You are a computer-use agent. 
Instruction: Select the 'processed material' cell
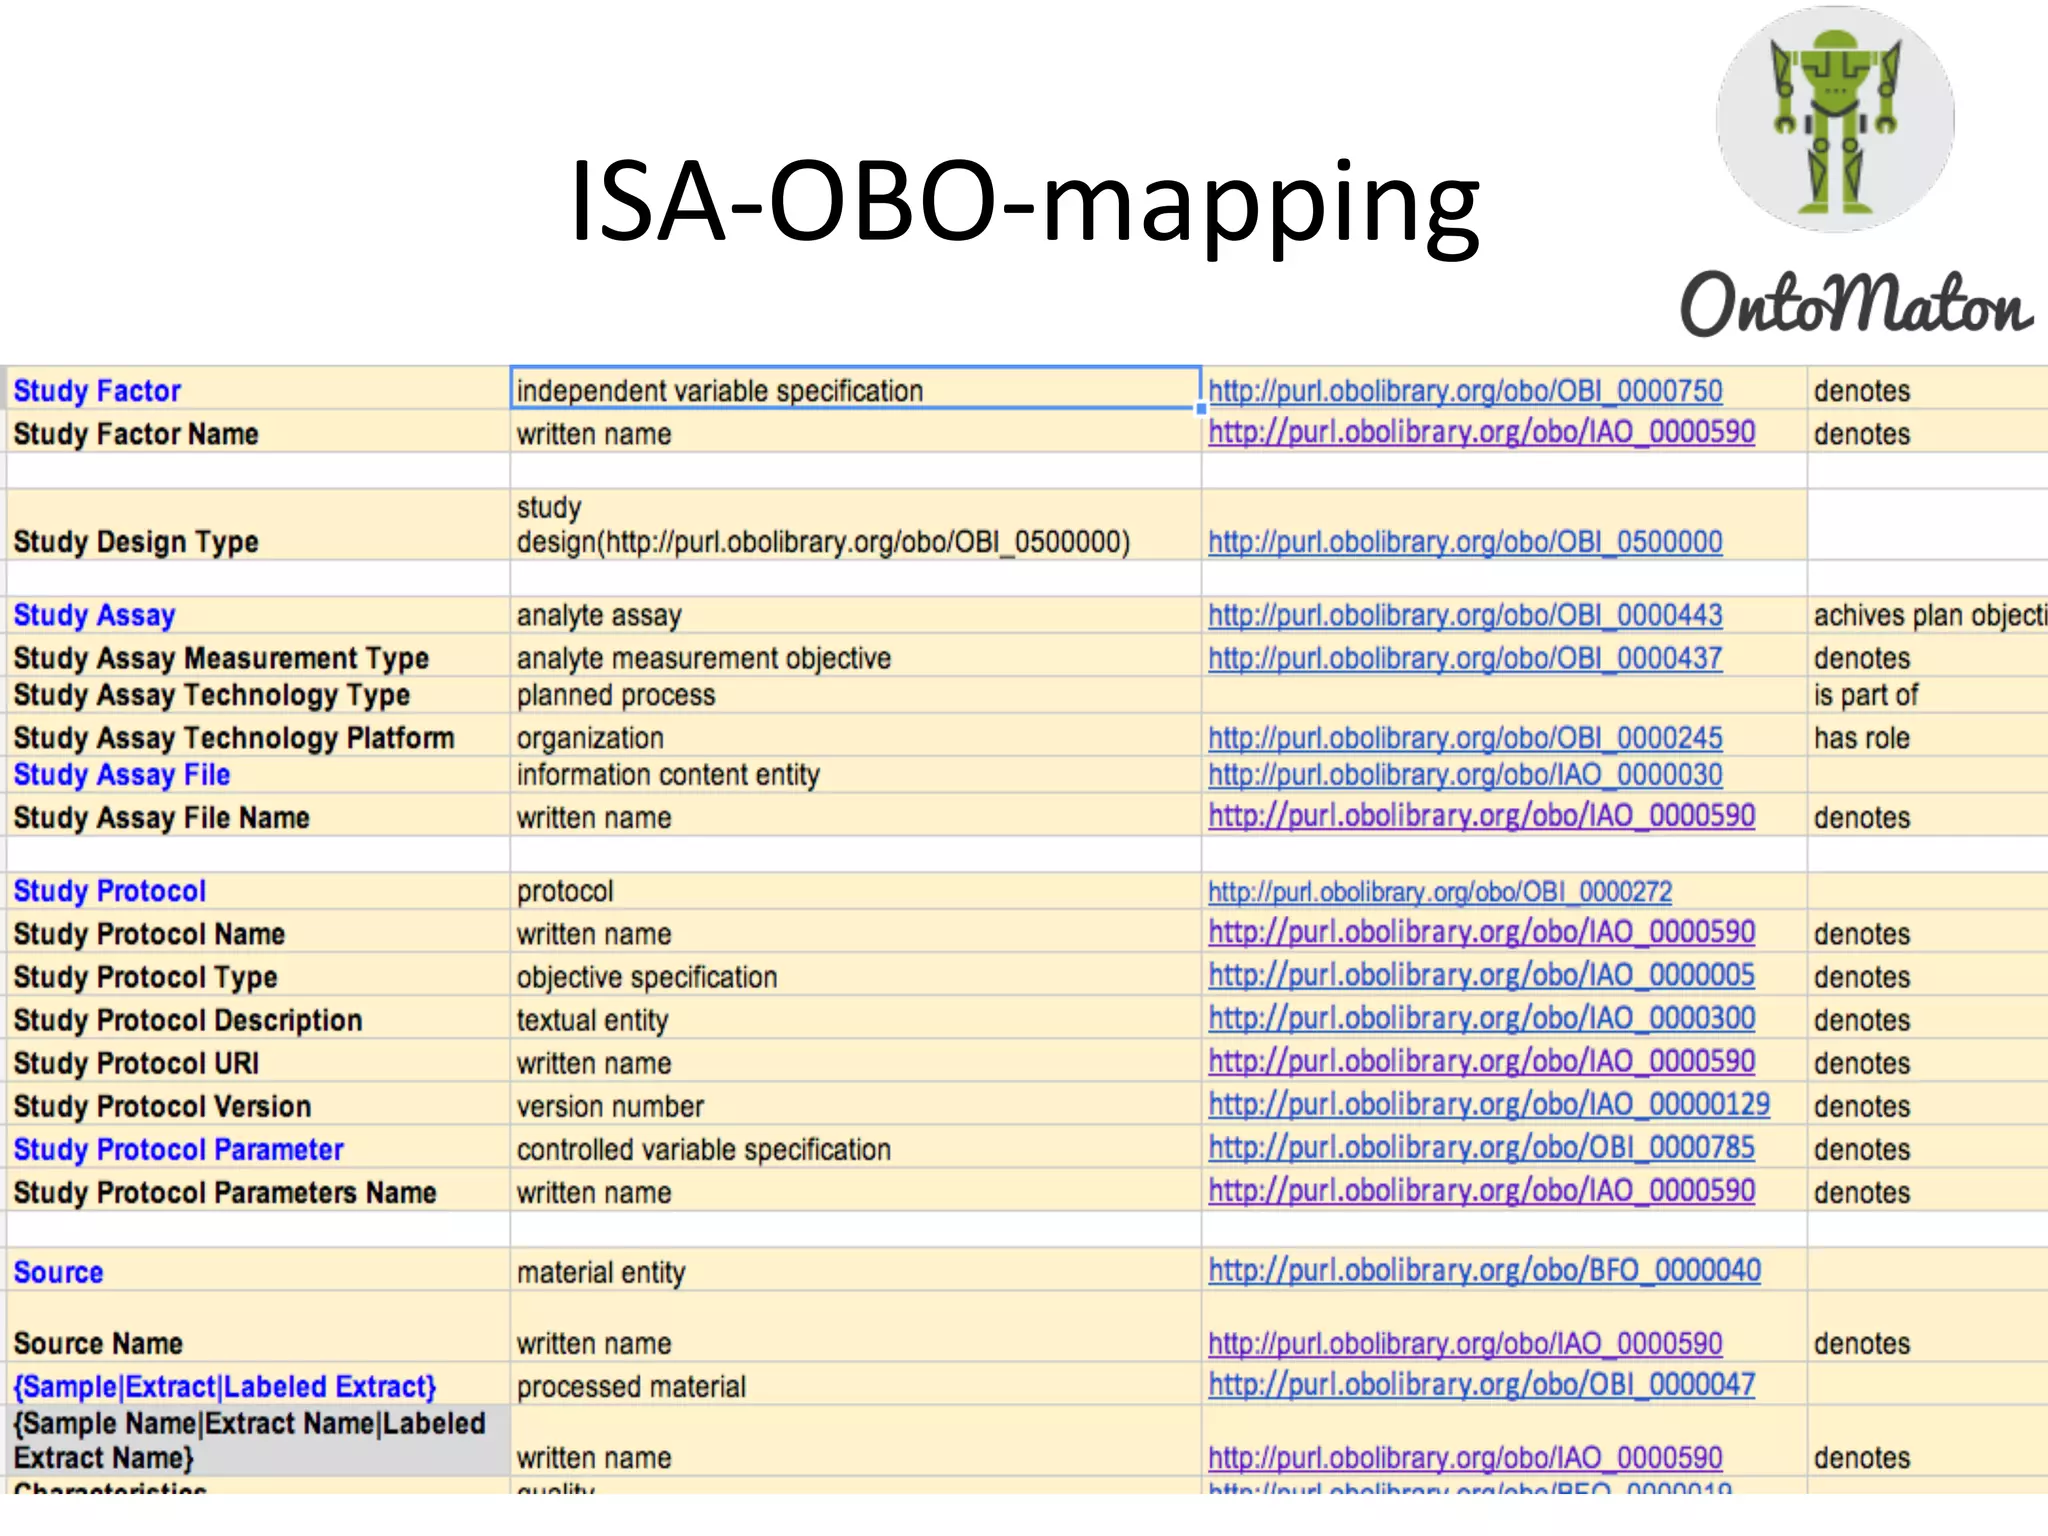click(x=855, y=1385)
